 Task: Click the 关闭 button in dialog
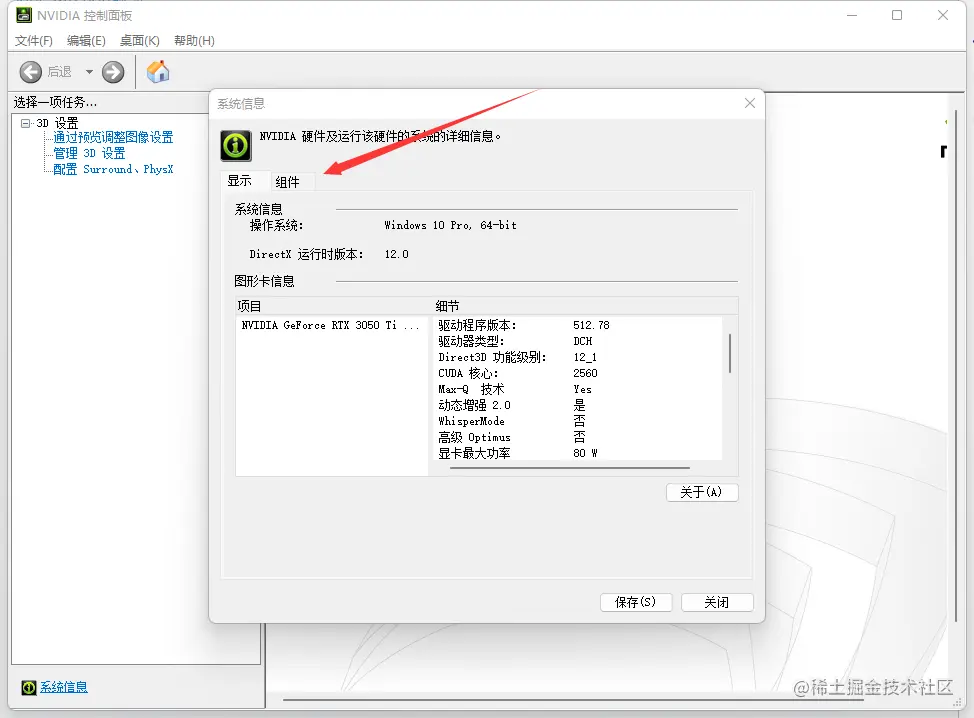tap(717, 602)
